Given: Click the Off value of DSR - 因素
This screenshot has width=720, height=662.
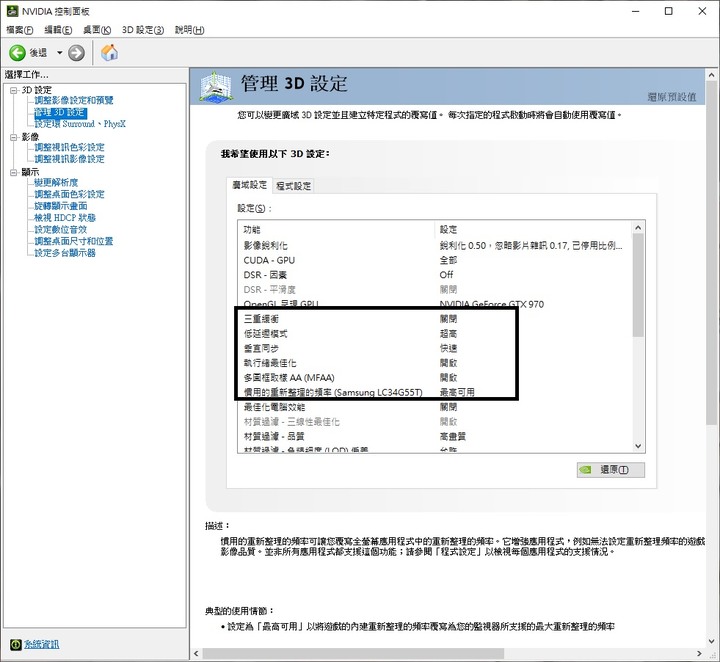Looking at the screenshot, I should point(446,275).
